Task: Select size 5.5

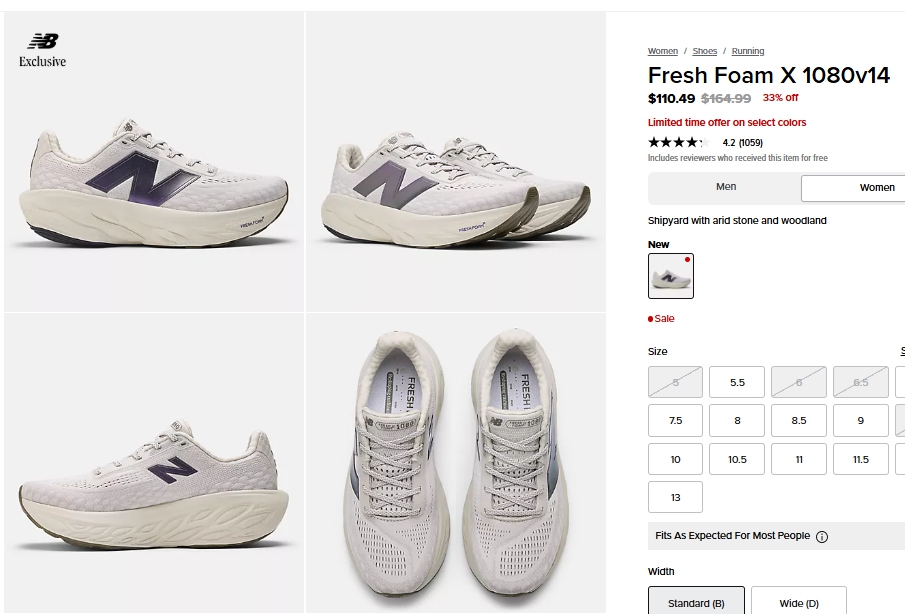Action: [x=737, y=382]
